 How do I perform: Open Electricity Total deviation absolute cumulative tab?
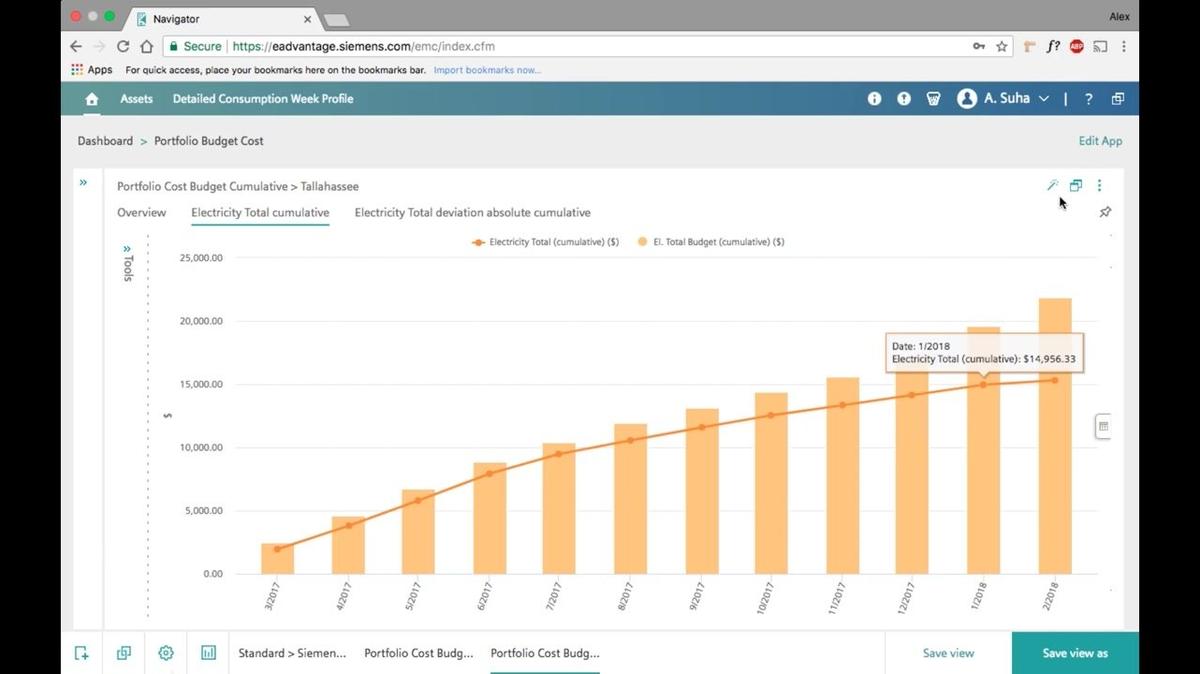pyautogui.click(x=473, y=213)
